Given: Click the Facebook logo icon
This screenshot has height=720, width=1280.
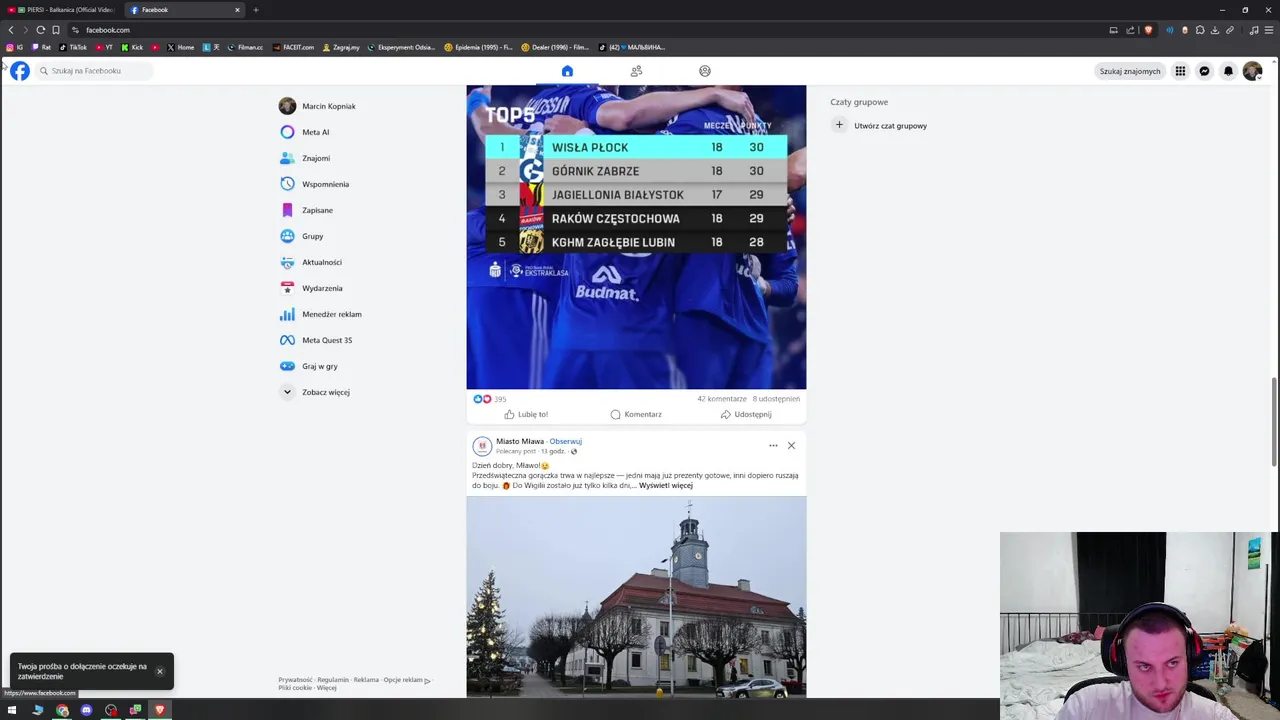Looking at the screenshot, I should click(20, 71).
